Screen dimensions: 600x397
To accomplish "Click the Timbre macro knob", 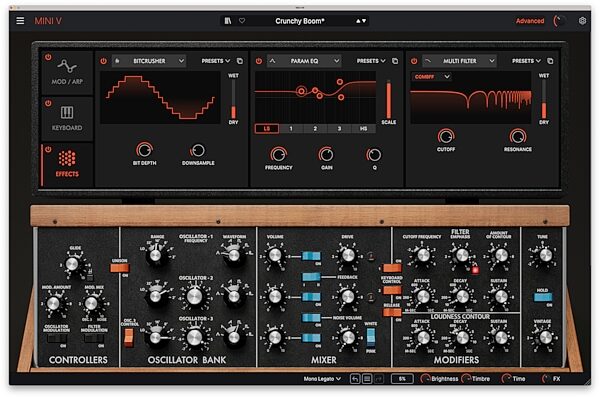I will coord(466,379).
